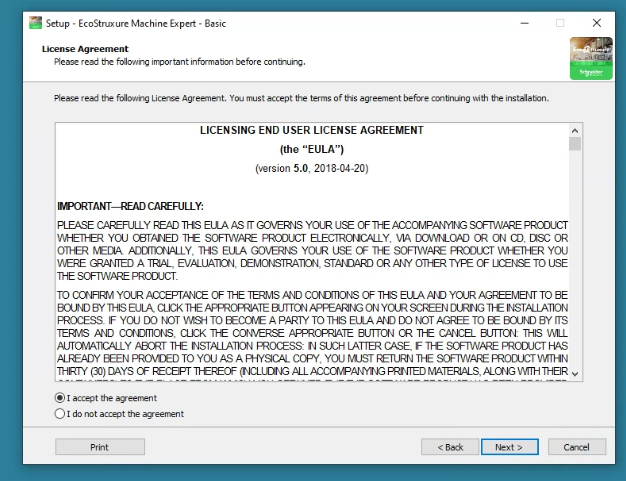Screen dimensions: 626x481
Task: Click the license text scrollbar thumb
Action: tap(575, 144)
